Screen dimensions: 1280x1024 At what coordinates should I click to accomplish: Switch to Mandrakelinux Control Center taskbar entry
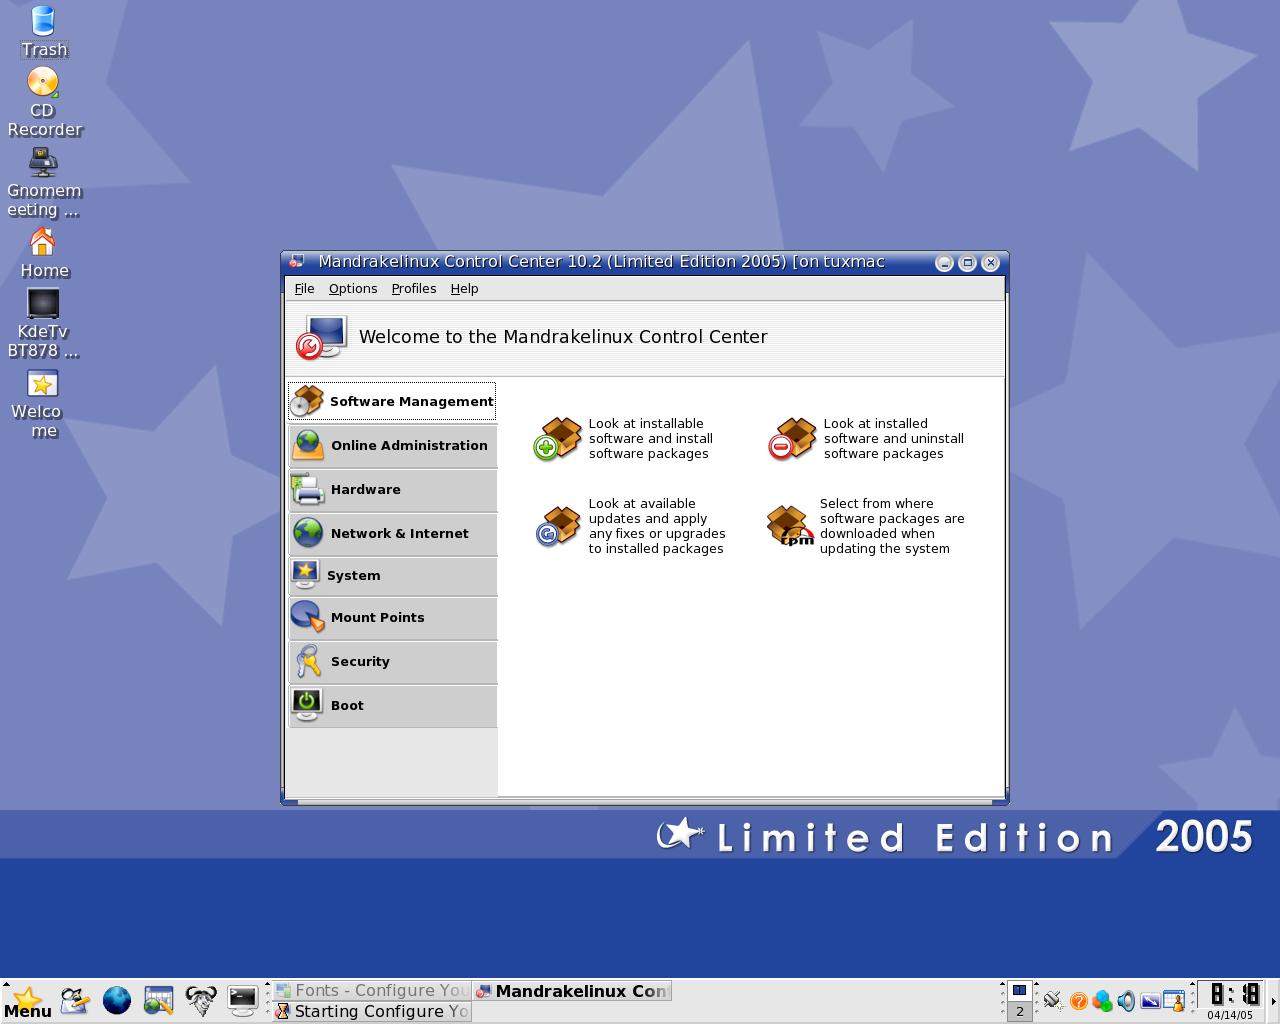(572, 991)
